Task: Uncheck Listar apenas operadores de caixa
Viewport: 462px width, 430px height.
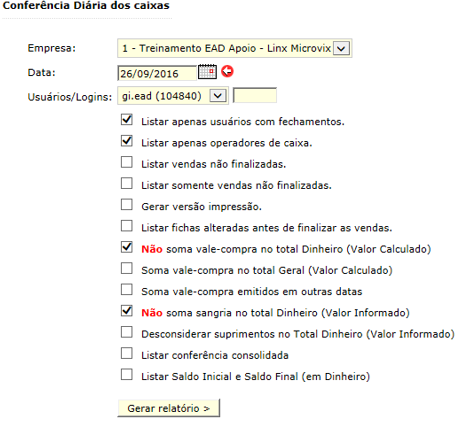Action: (x=127, y=141)
